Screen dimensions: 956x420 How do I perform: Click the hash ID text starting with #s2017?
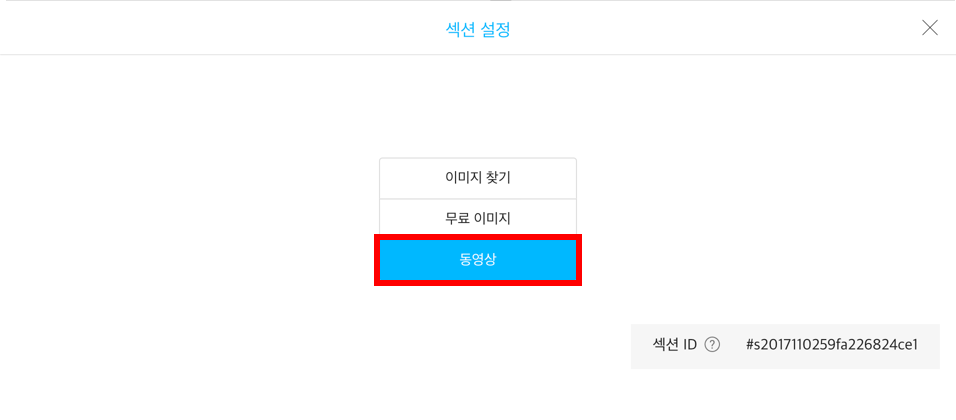(x=832, y=345)
